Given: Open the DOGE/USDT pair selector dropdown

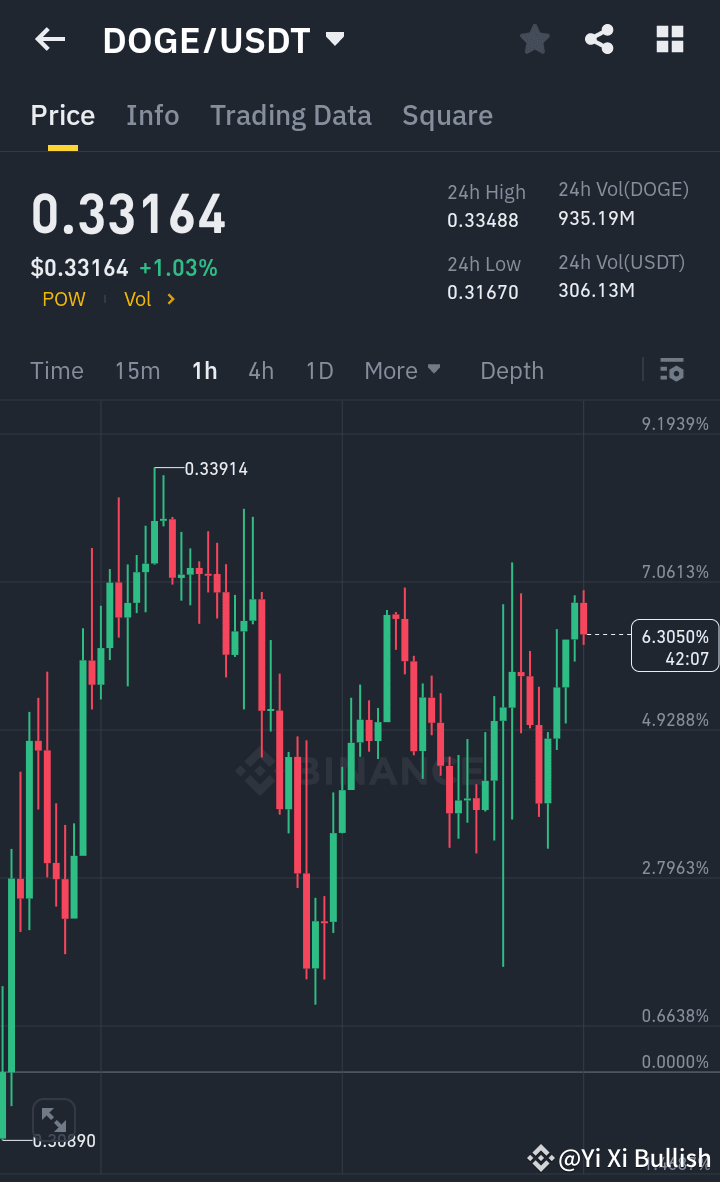Looking at the screenshot, I should tap(222, 40).
